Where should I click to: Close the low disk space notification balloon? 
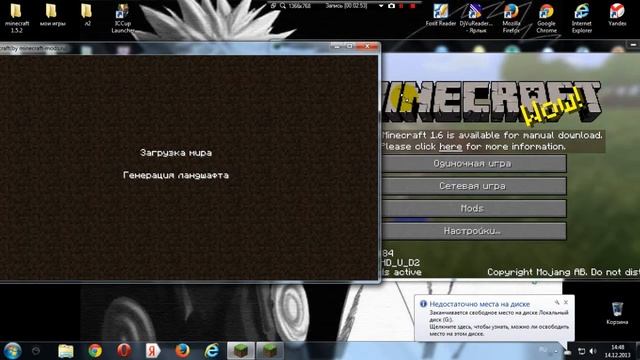[x=566, y=302]
